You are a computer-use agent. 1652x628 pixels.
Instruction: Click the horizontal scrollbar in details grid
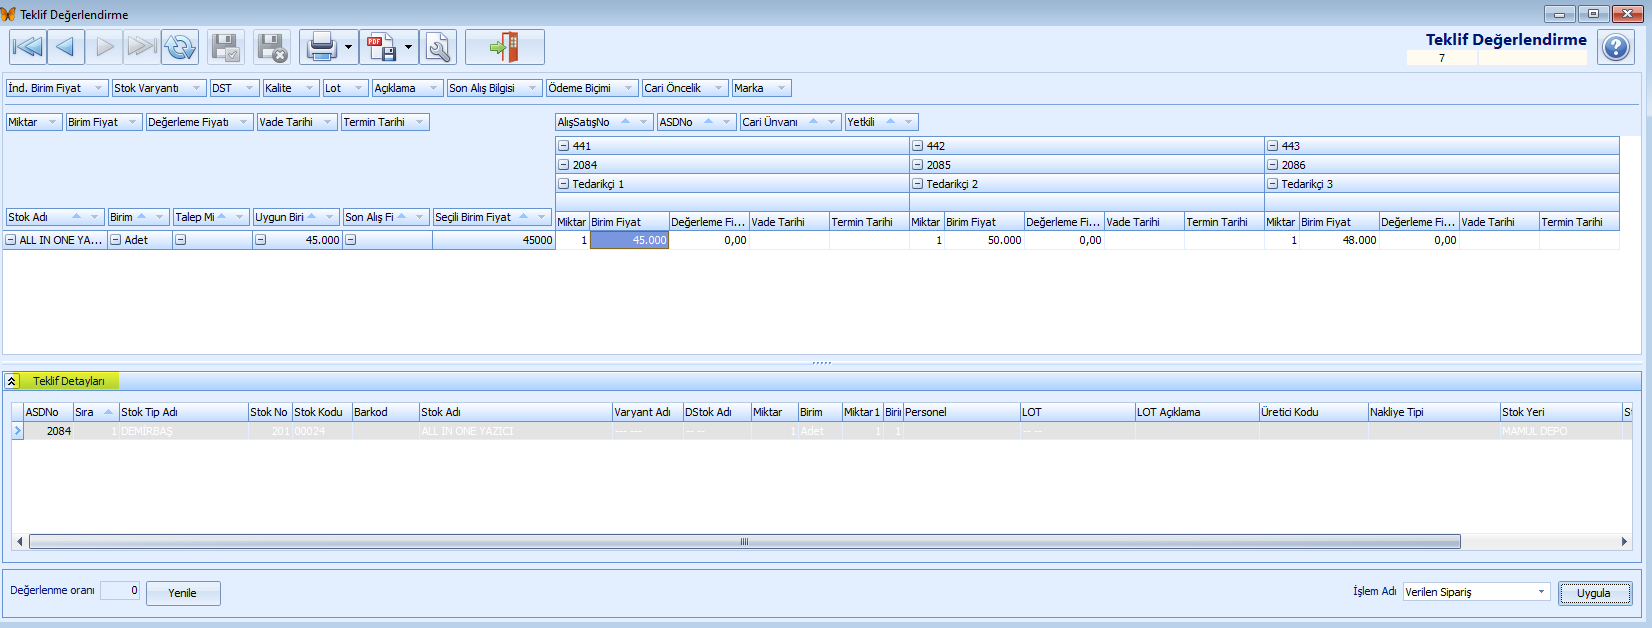(x=745, y=541)
